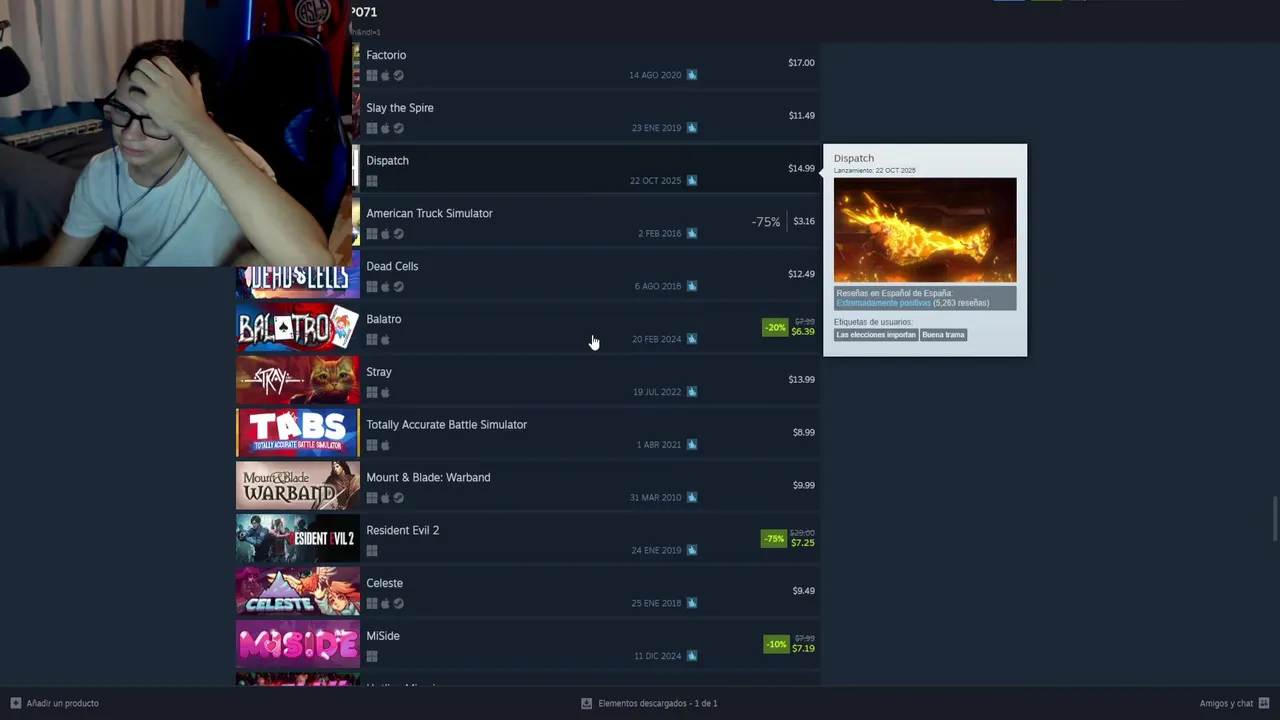Click the thumbs-up icon in Stray row
The height and width of the screenshot is (720, 1280).
[691, 392]
